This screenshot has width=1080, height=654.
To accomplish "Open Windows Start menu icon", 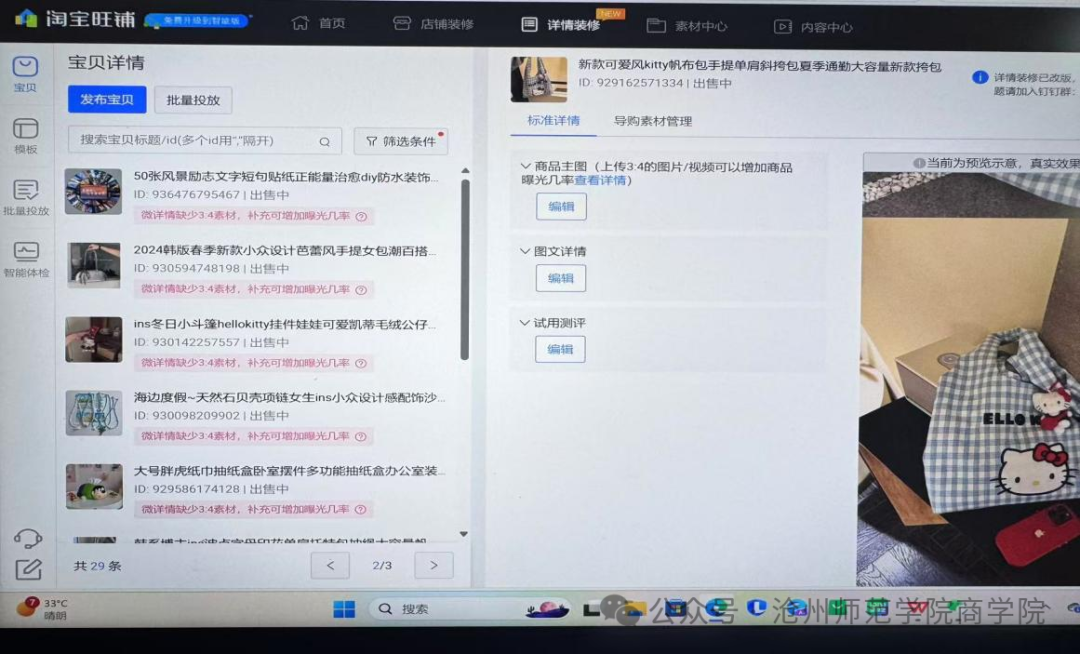I will 343,608.
